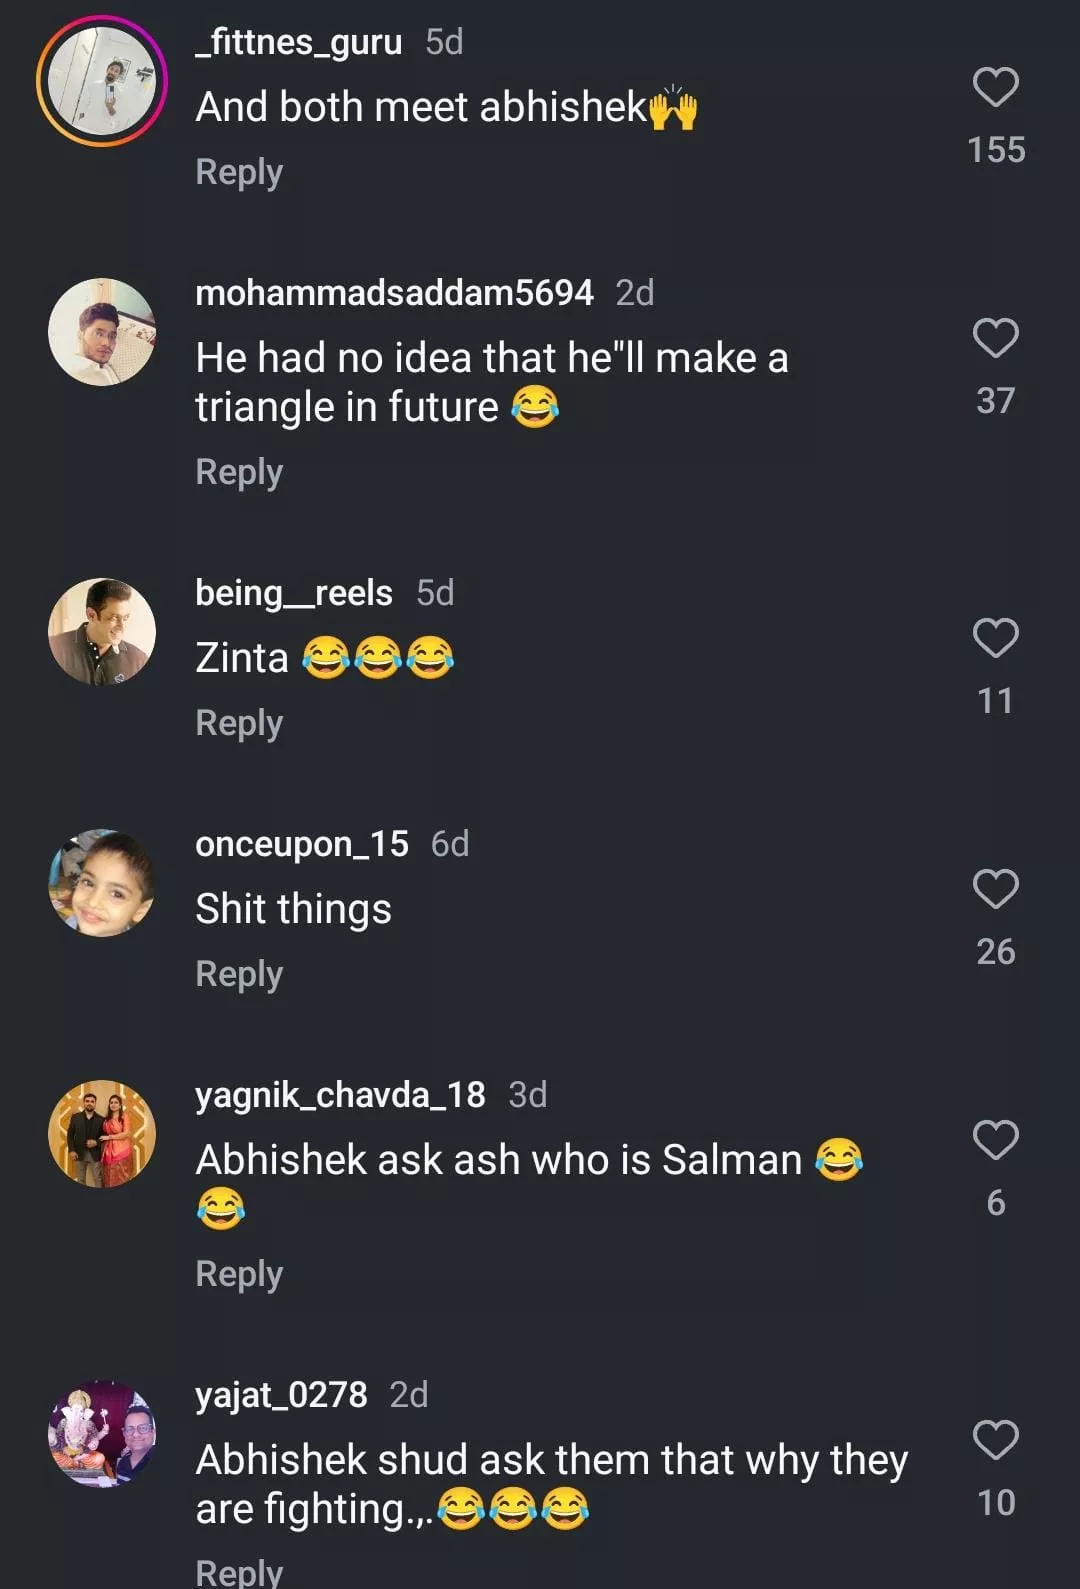Viewport: 1080px width, 1589px height.
Task: View mohammadsaddam5694's profile picture
Action: [102, 332]
